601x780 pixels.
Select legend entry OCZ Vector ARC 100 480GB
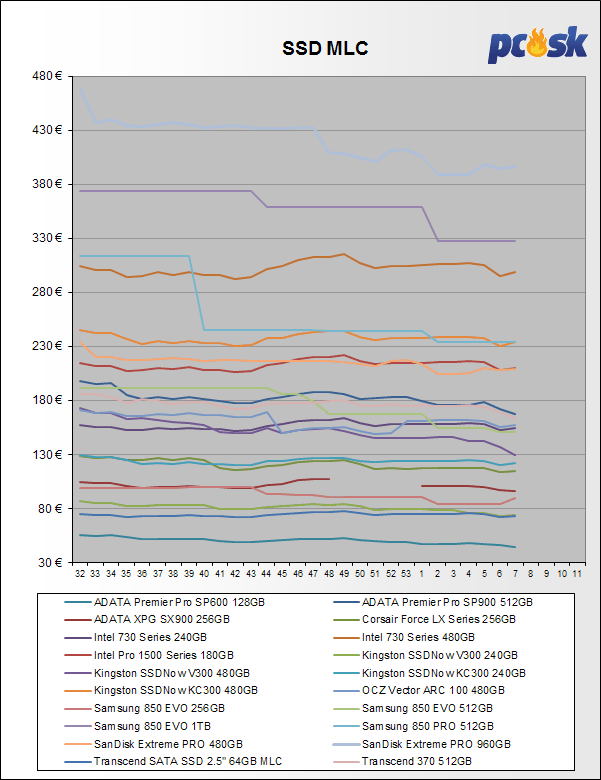[x=419, y=690]
